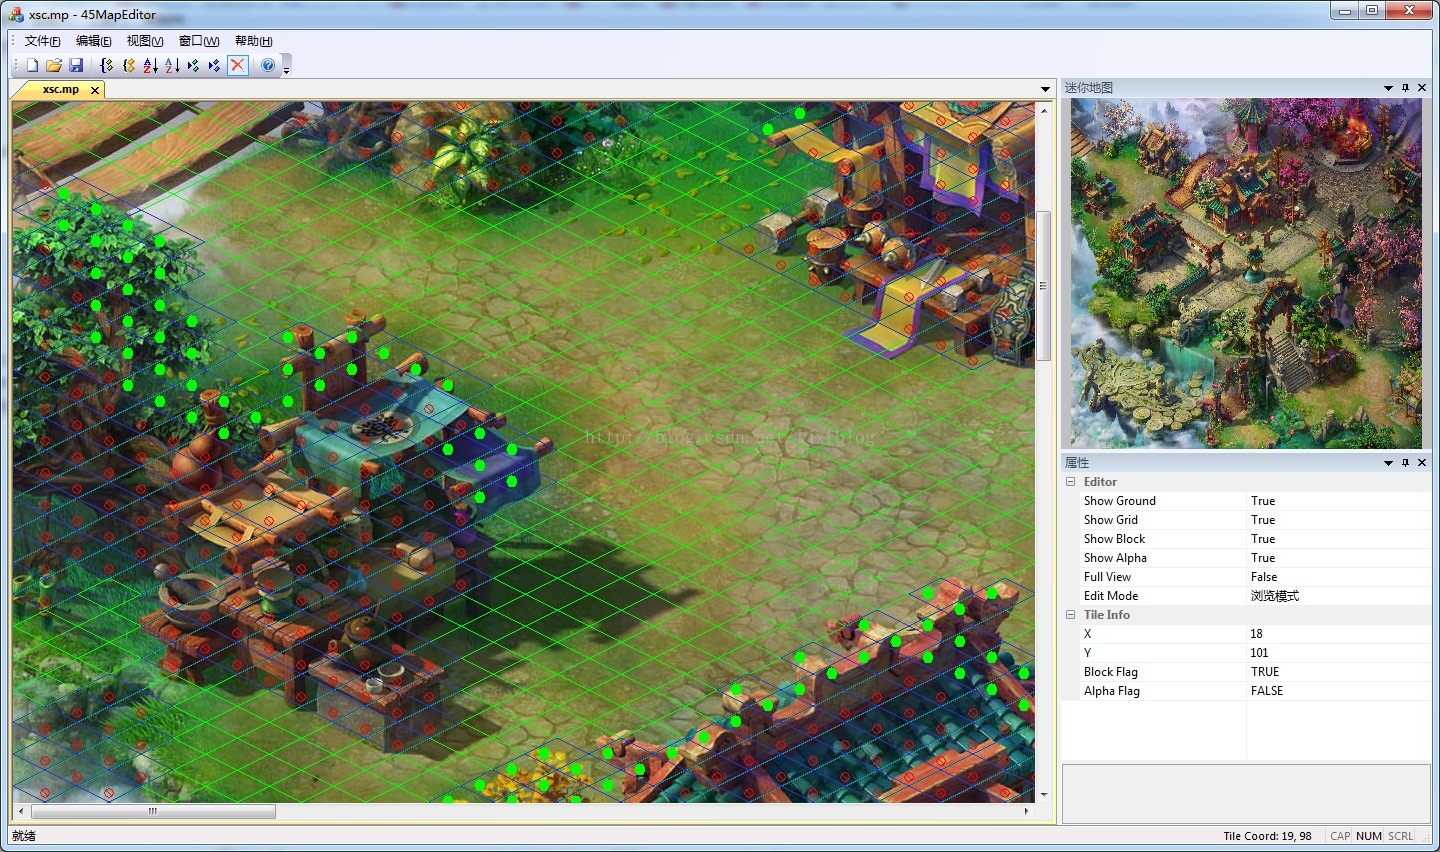This screenshot has width=1440, height=852.
Task: Select the Edit Mode property label
Action: [1111, 596]
